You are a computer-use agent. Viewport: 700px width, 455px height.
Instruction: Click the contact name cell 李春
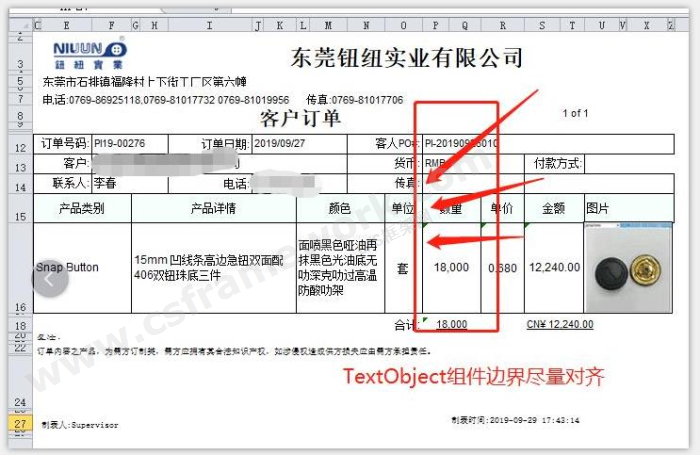pos(104,184)
